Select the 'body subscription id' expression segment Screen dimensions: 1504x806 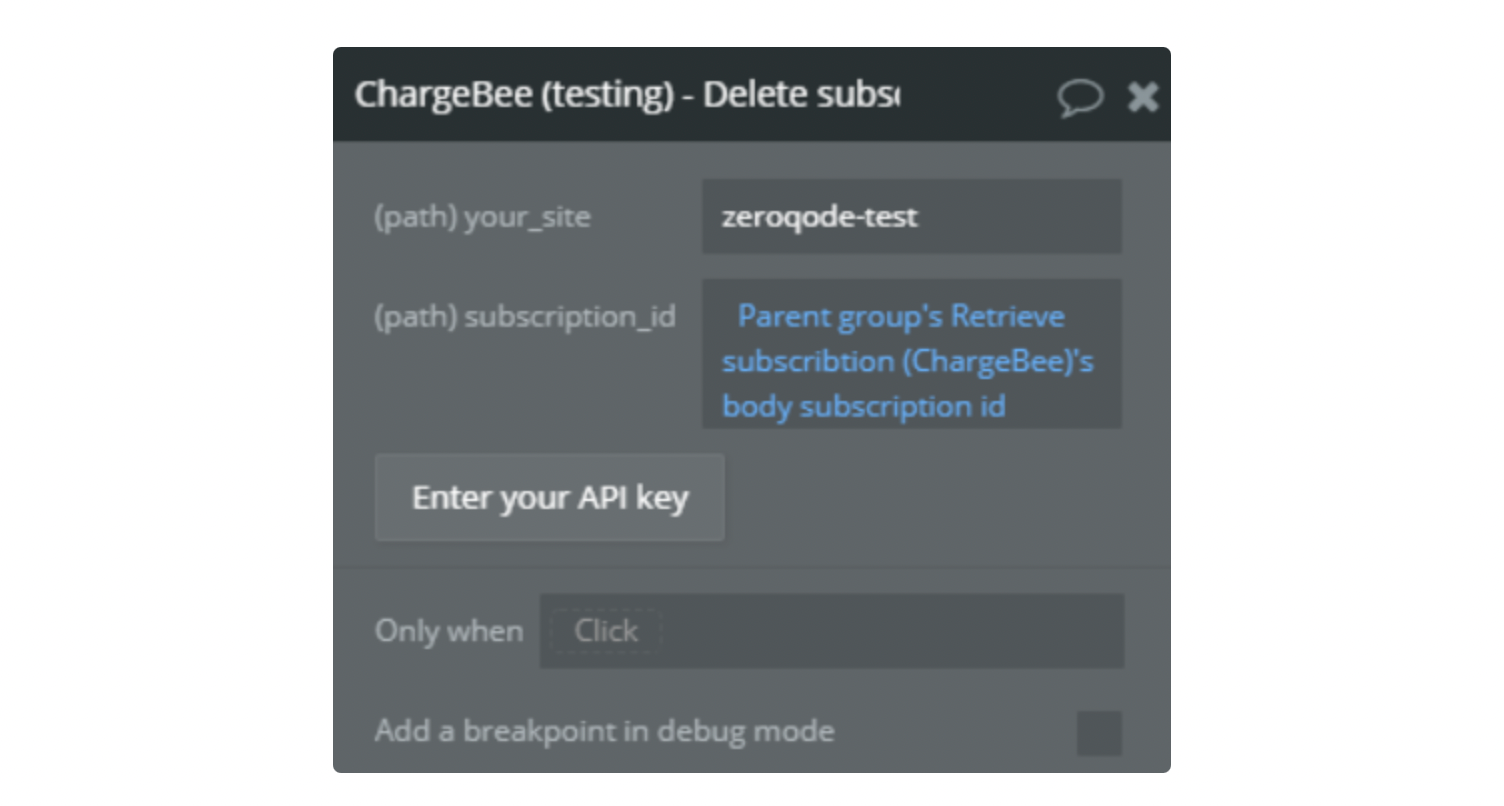(x=864, y=406)
